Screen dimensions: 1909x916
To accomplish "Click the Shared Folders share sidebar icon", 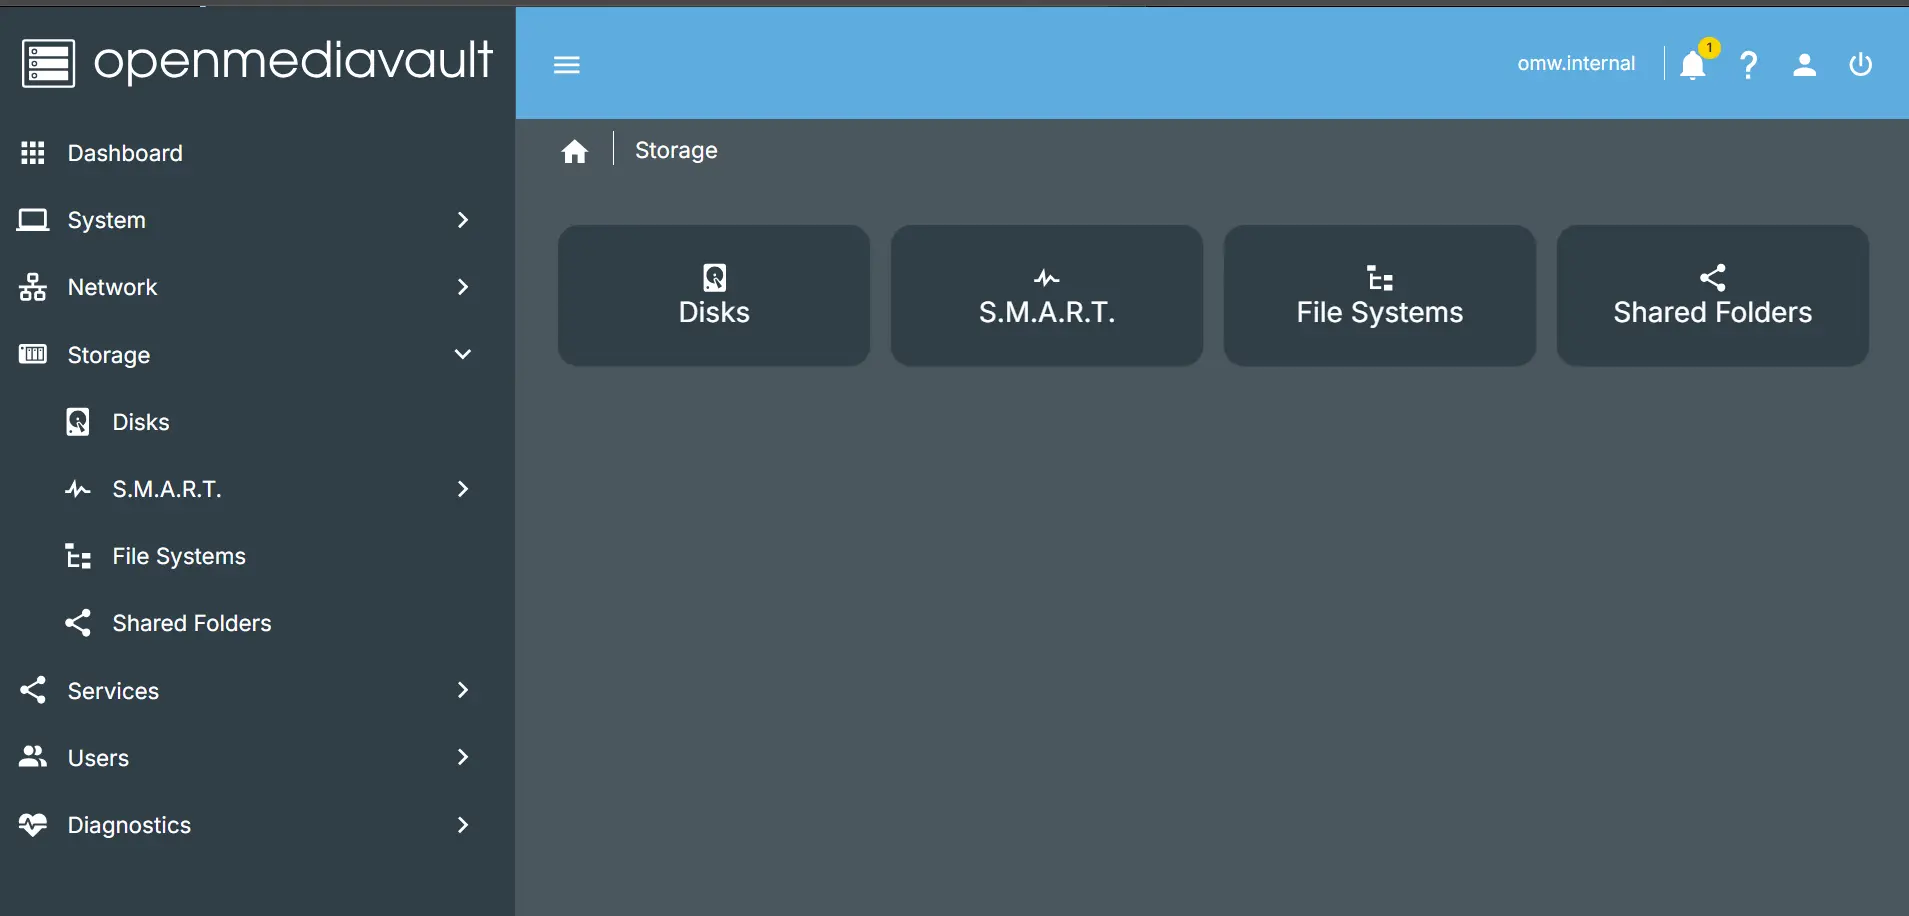I will (x=78, y=623).
